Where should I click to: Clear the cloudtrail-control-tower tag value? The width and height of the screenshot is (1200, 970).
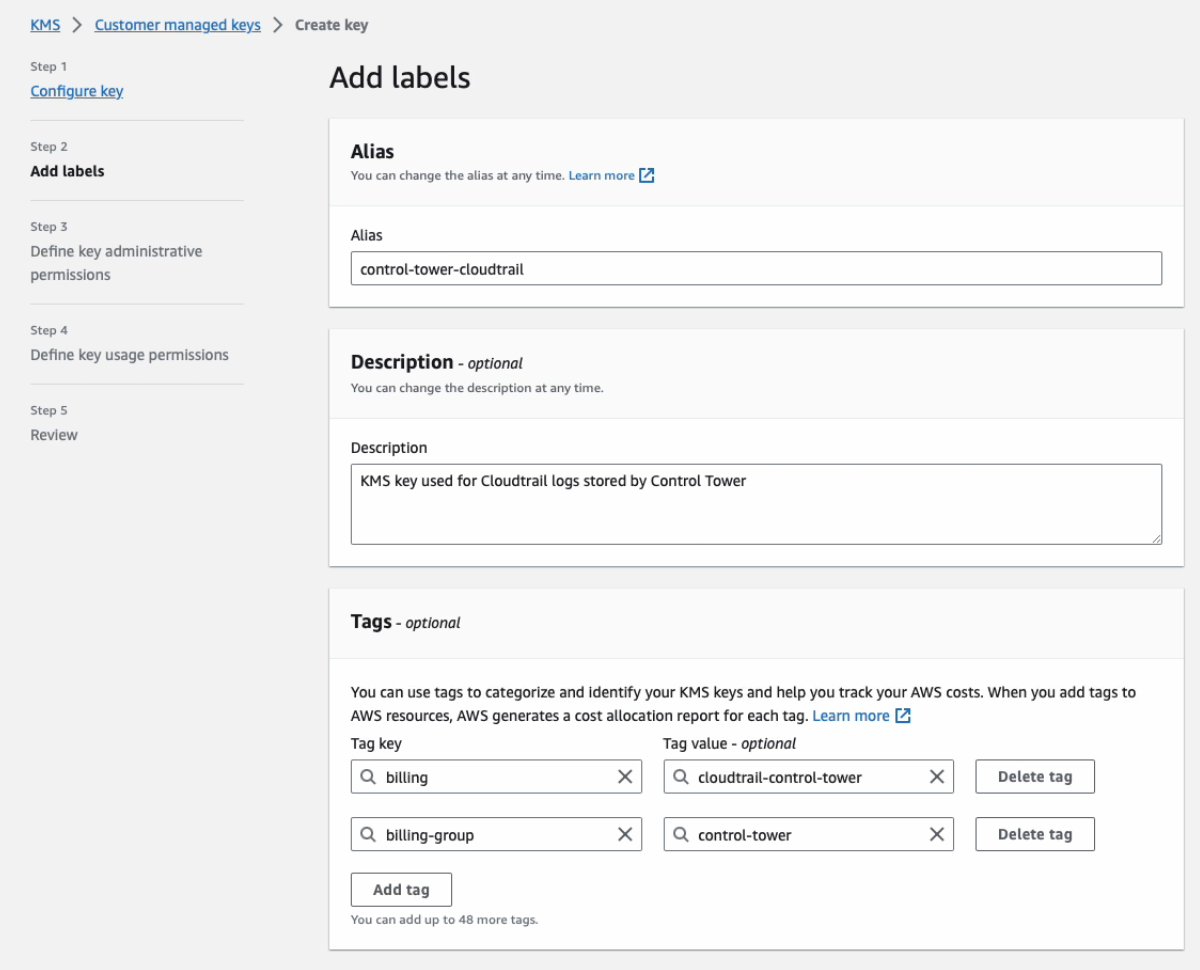pyautogui.click(x=937, y=777)
